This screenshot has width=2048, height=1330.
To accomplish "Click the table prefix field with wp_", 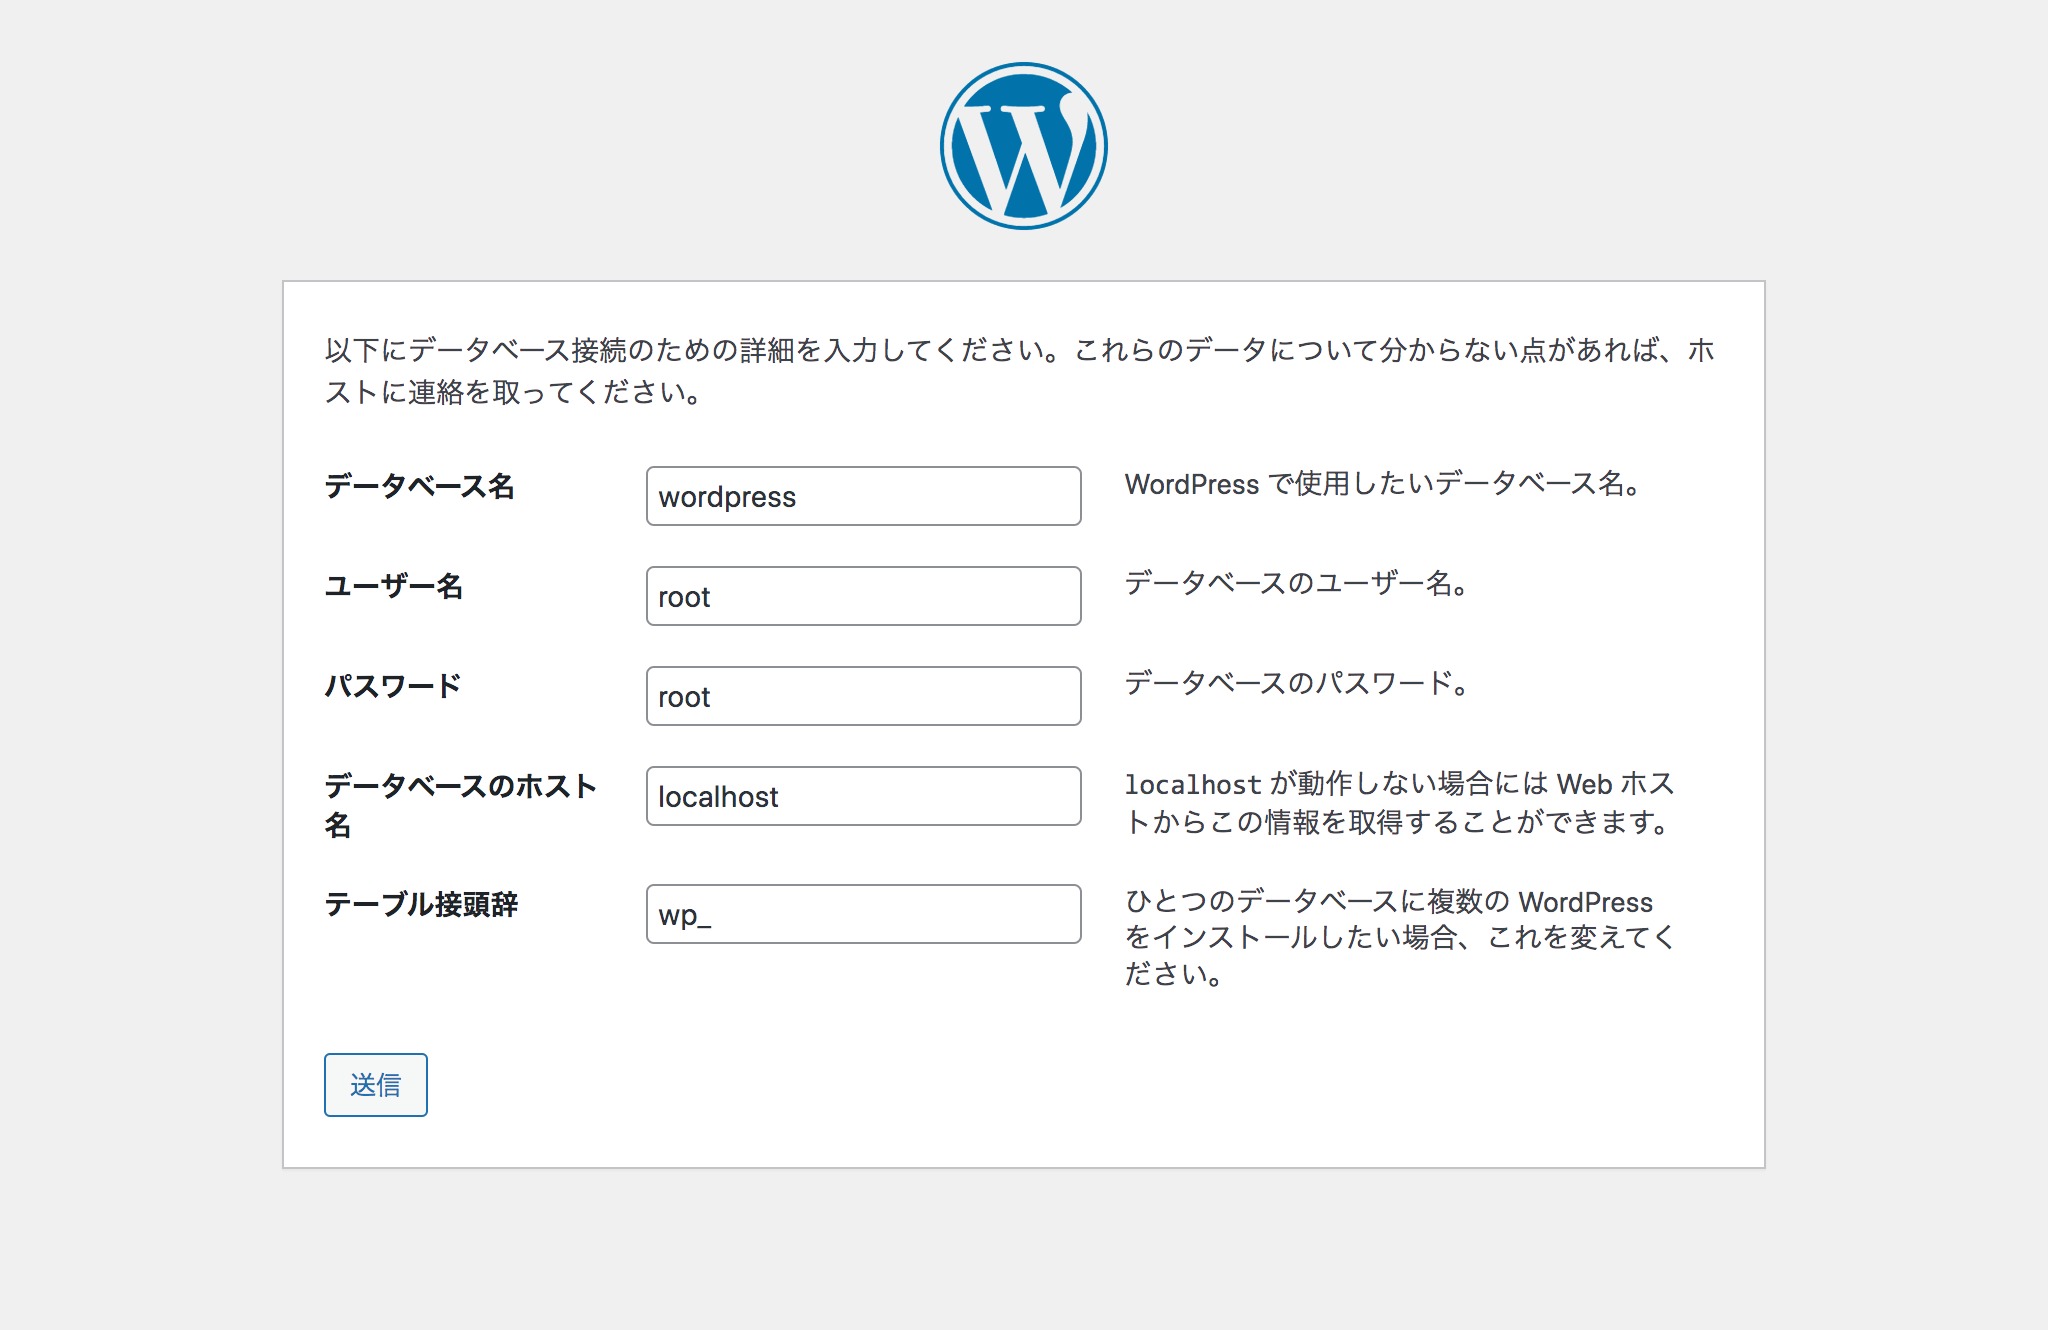I will point(863,914).
